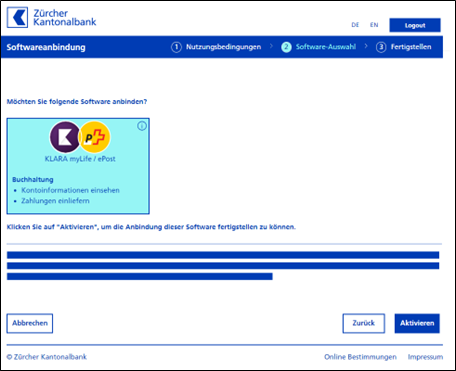
Task: Open the Impressum link
Action: (425, 357)
